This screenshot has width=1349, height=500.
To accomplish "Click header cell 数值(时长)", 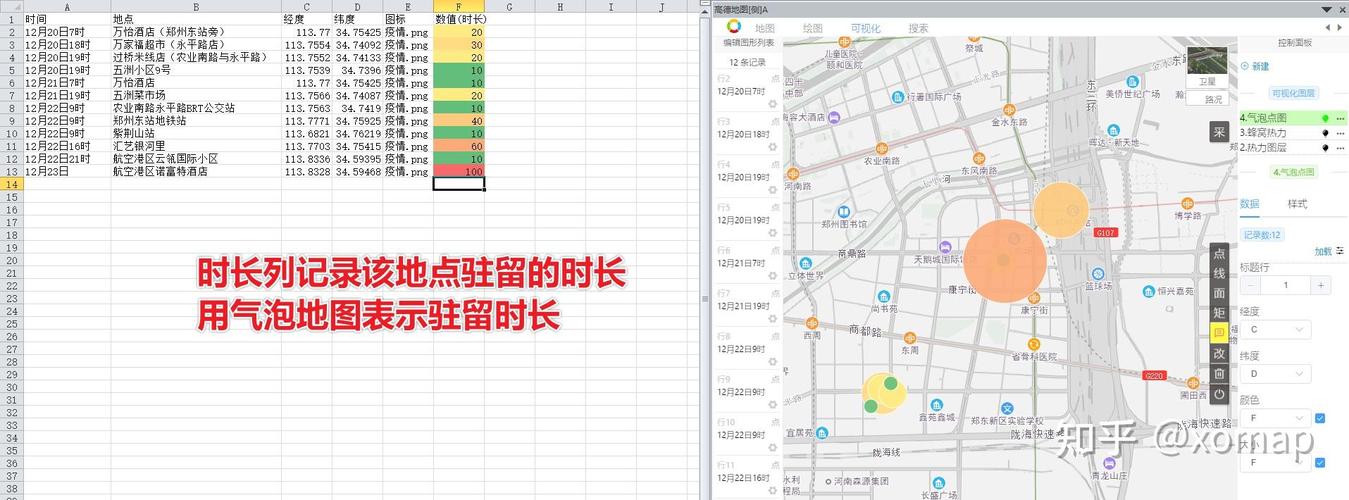I will [461, 19].
